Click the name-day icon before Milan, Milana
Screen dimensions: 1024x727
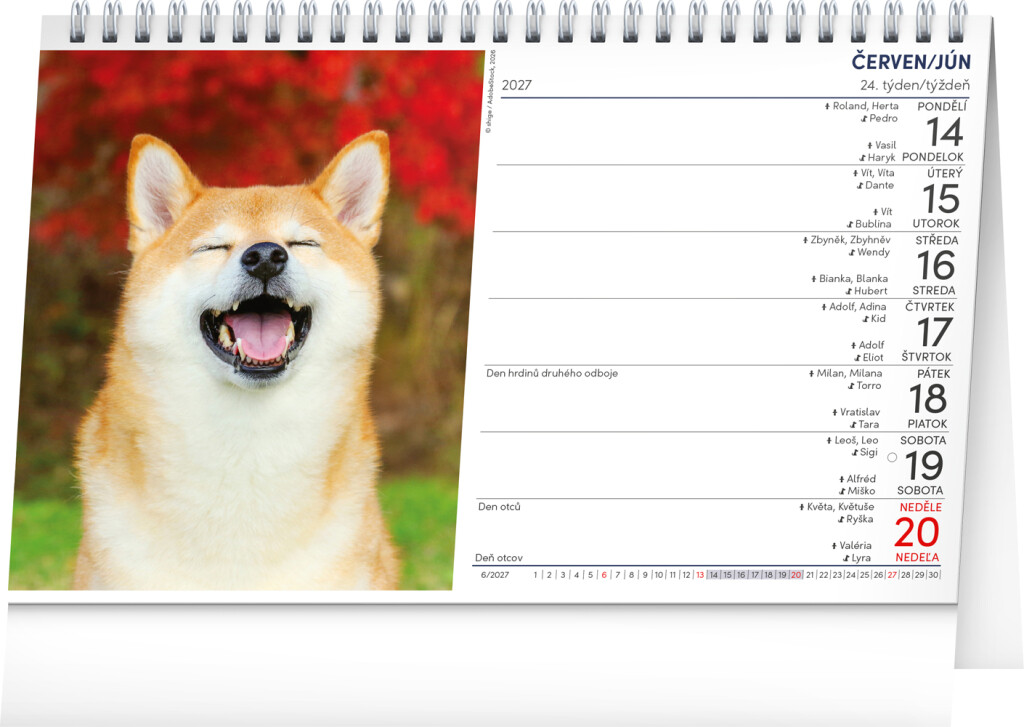812,374
